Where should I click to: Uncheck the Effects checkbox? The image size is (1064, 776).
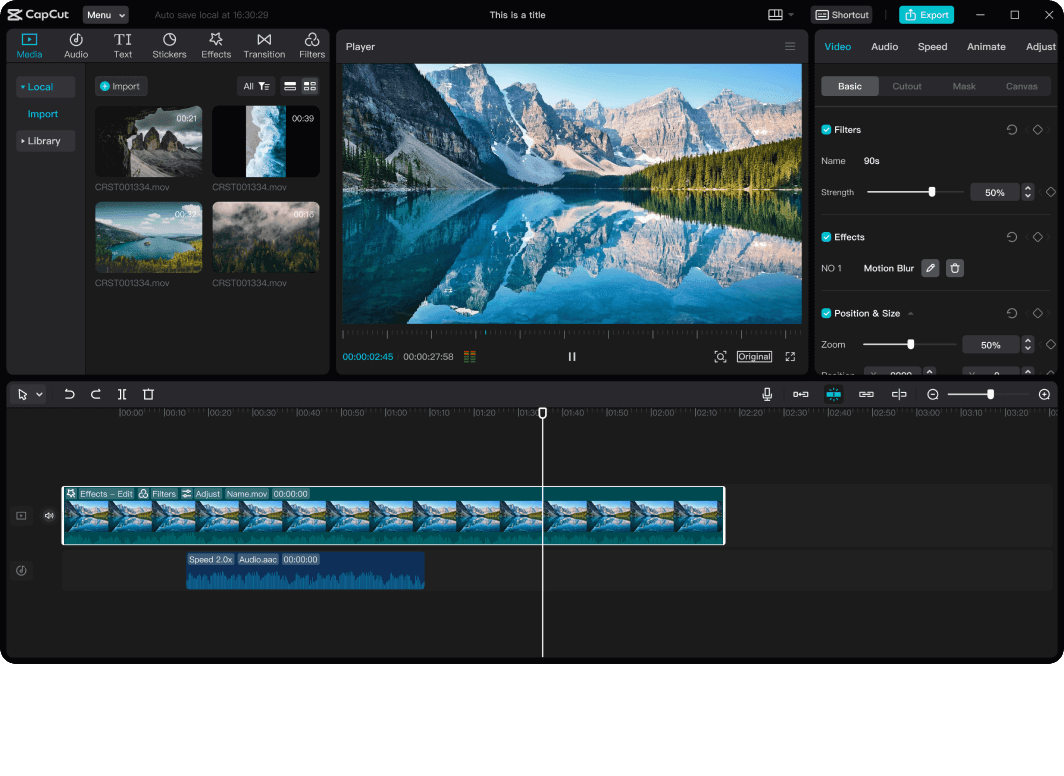(826, 237)
